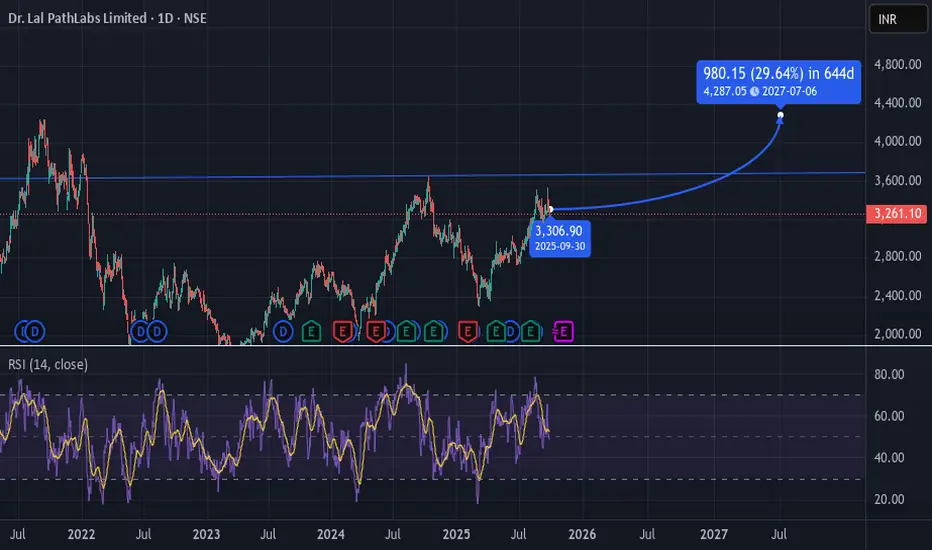Screen dimensions: 932x550
Task: Click the forecast arrow's white start point handle
Action: point(550,209)
